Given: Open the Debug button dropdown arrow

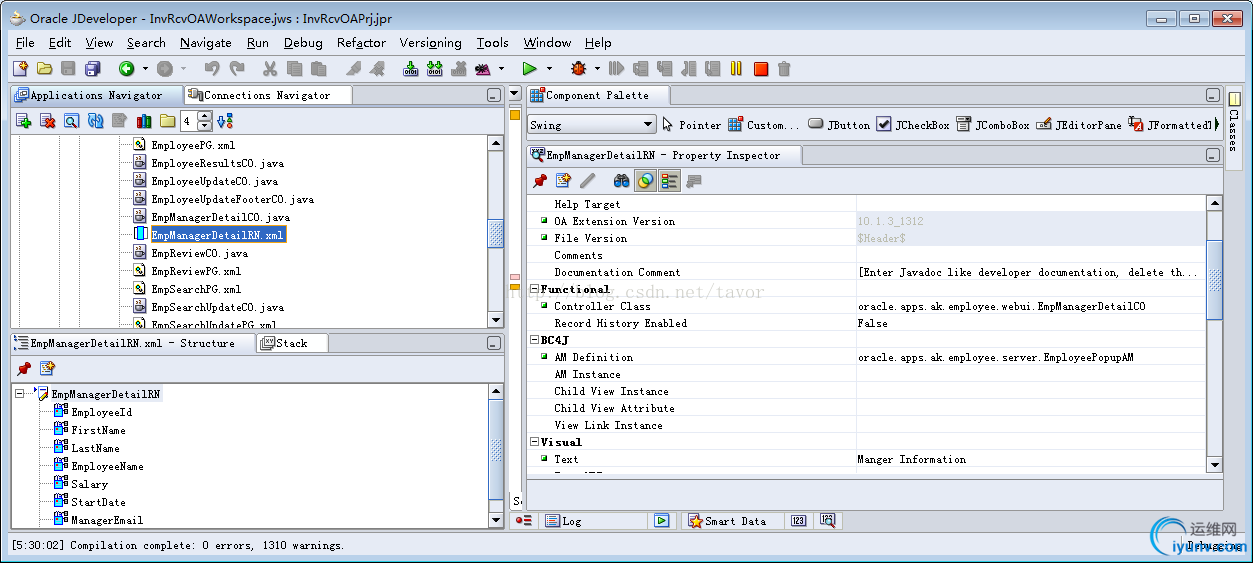Looking at the screenshot, I should (598, 69).
